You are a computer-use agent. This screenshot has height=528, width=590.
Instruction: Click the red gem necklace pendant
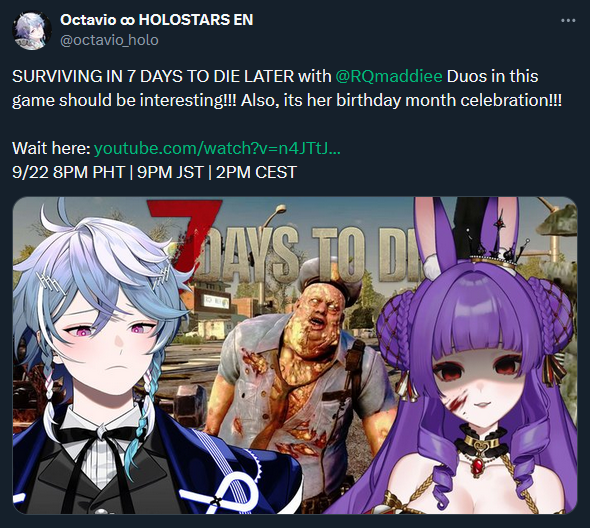(x=477, y=466)
